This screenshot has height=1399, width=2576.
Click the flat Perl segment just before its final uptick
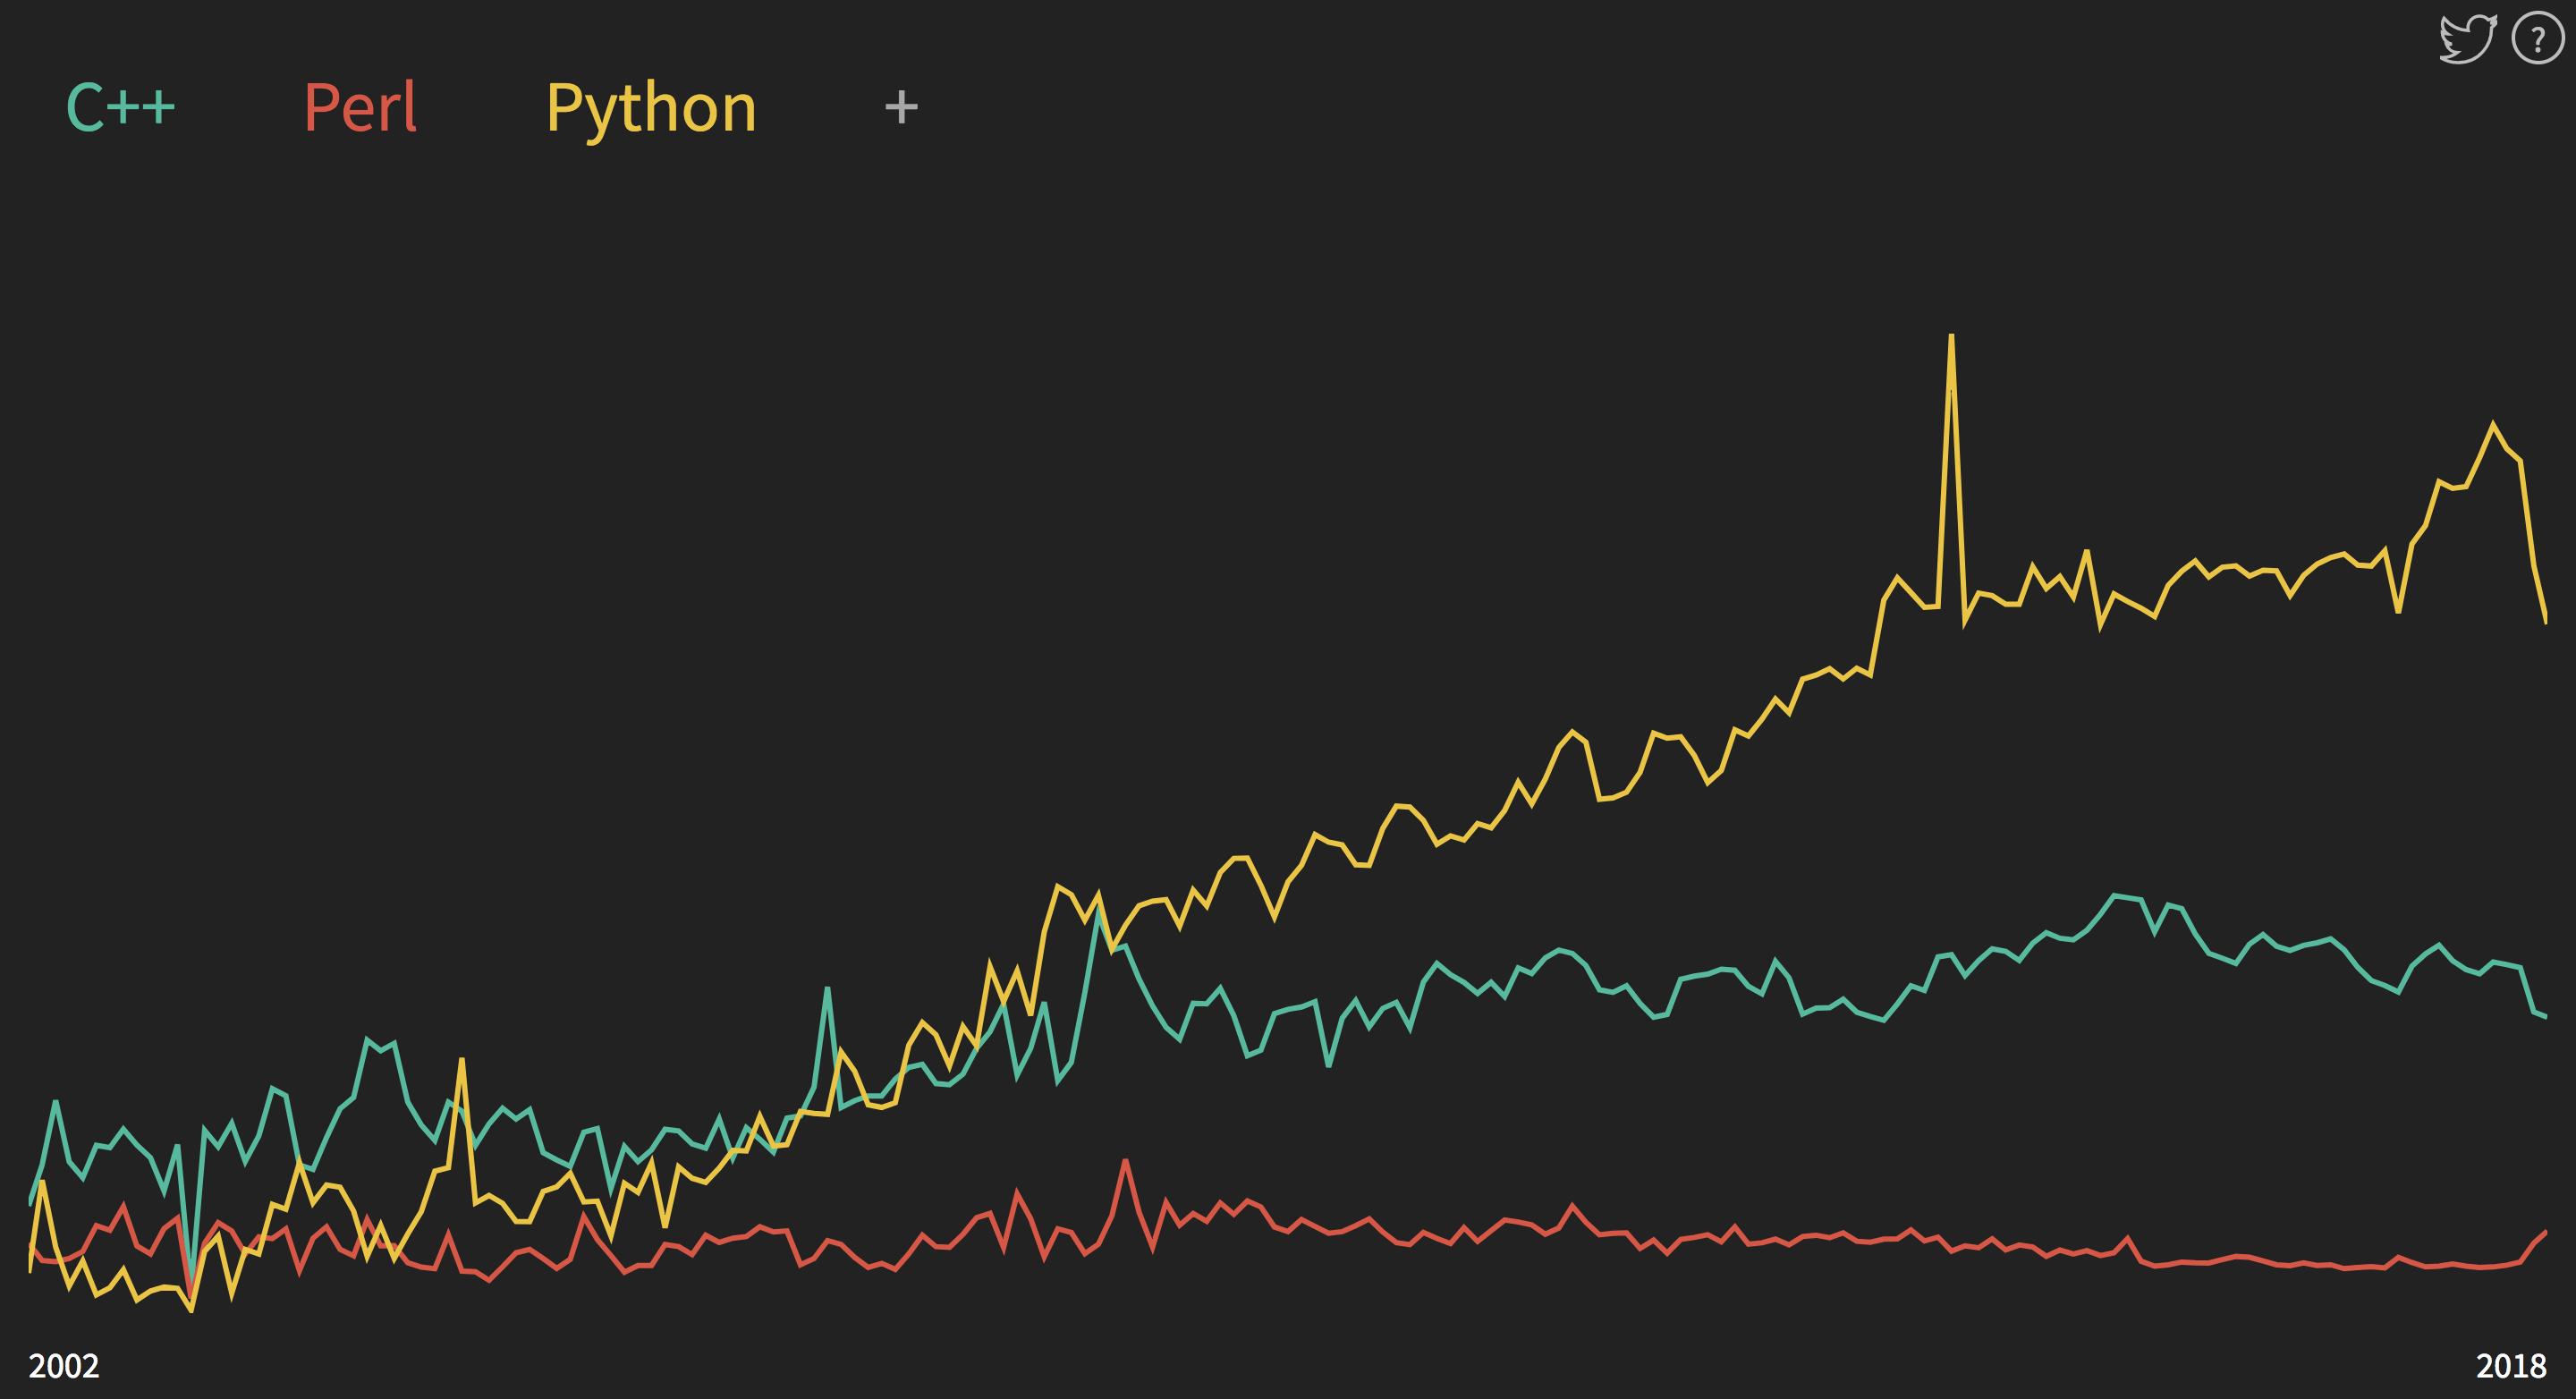click(x=2480, y=1266)
